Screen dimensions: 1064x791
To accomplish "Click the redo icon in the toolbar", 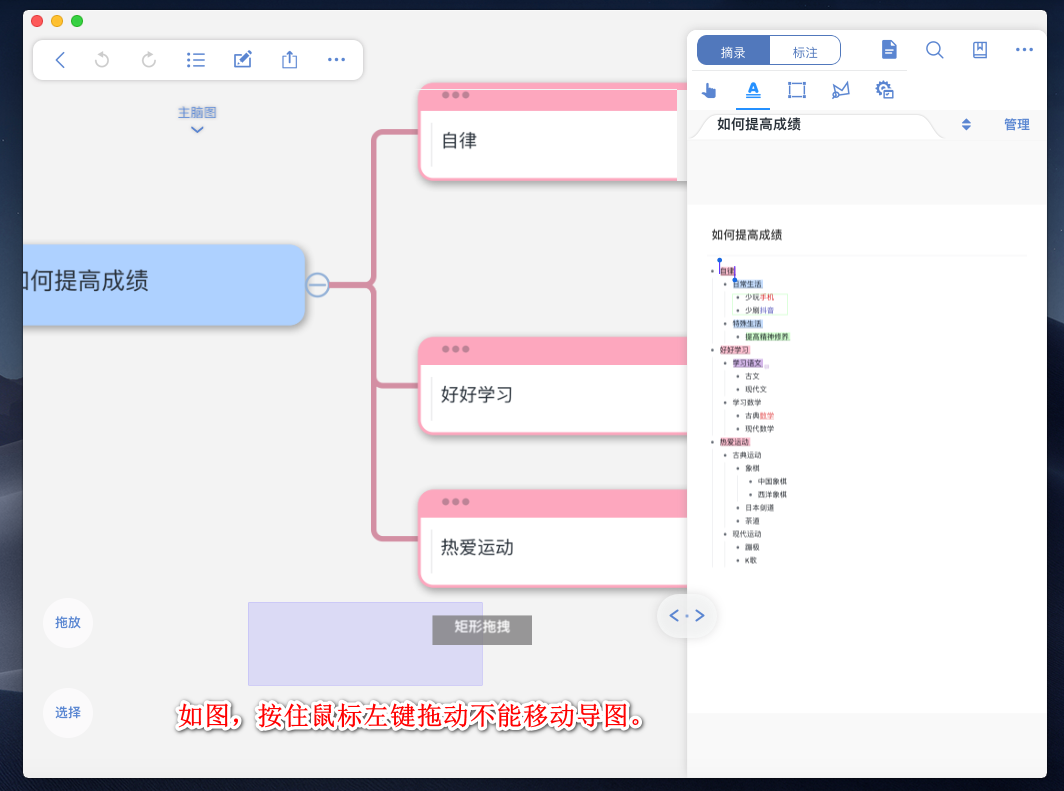I will (149, 60).
